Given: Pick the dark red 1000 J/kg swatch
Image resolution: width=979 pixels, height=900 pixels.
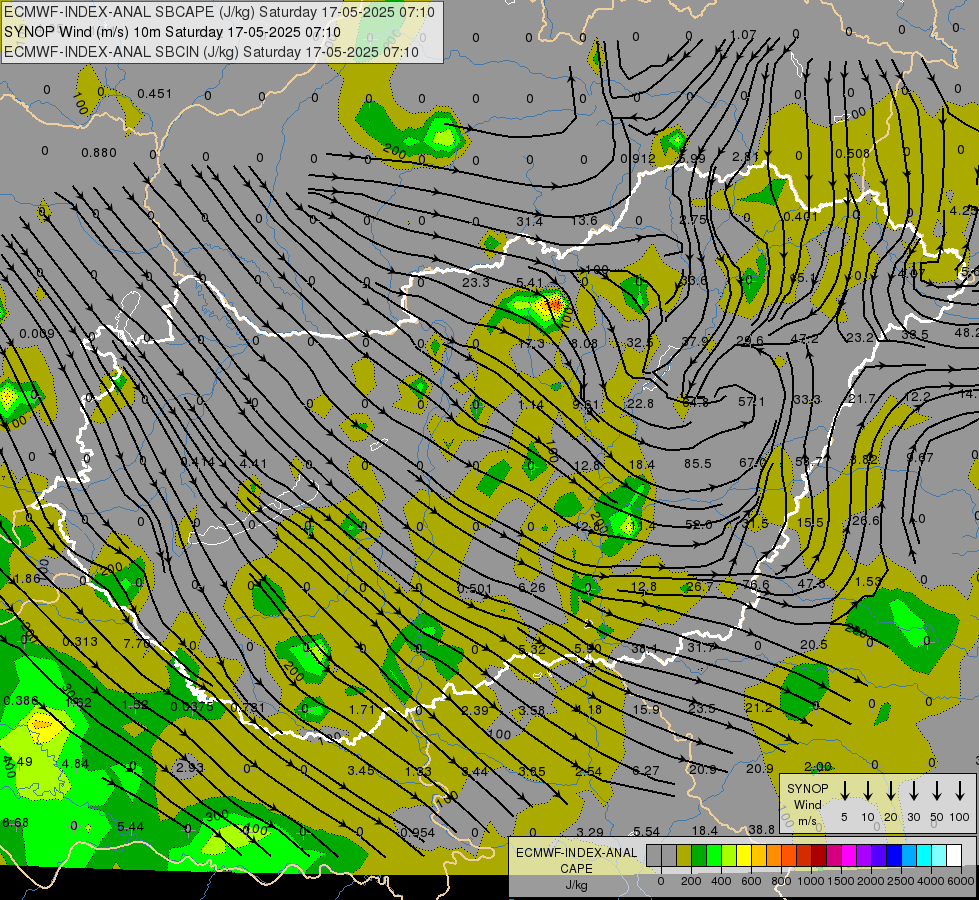Looking at the screenshot, I should click(819, 855).
